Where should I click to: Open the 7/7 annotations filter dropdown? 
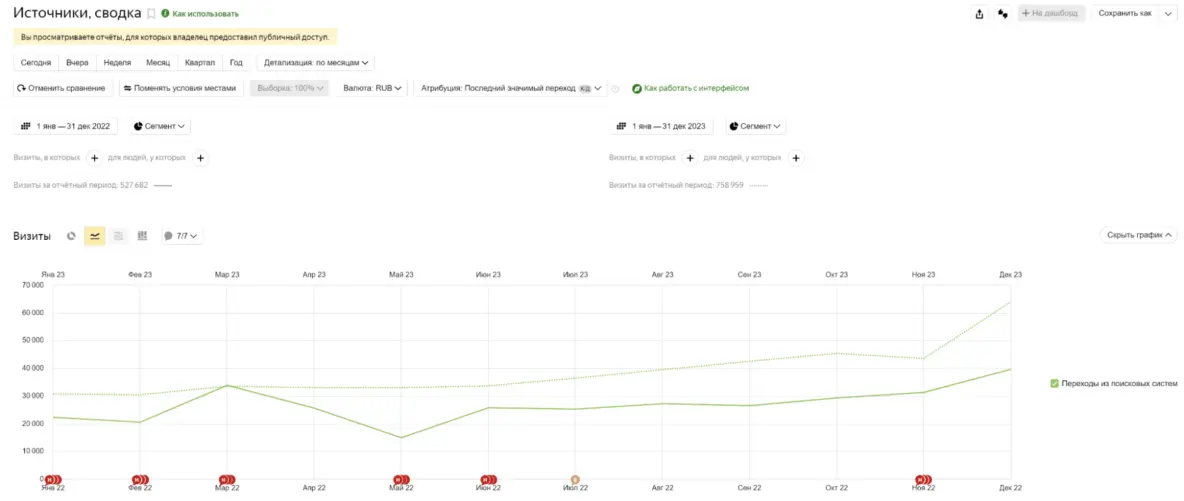coord(181,236)
